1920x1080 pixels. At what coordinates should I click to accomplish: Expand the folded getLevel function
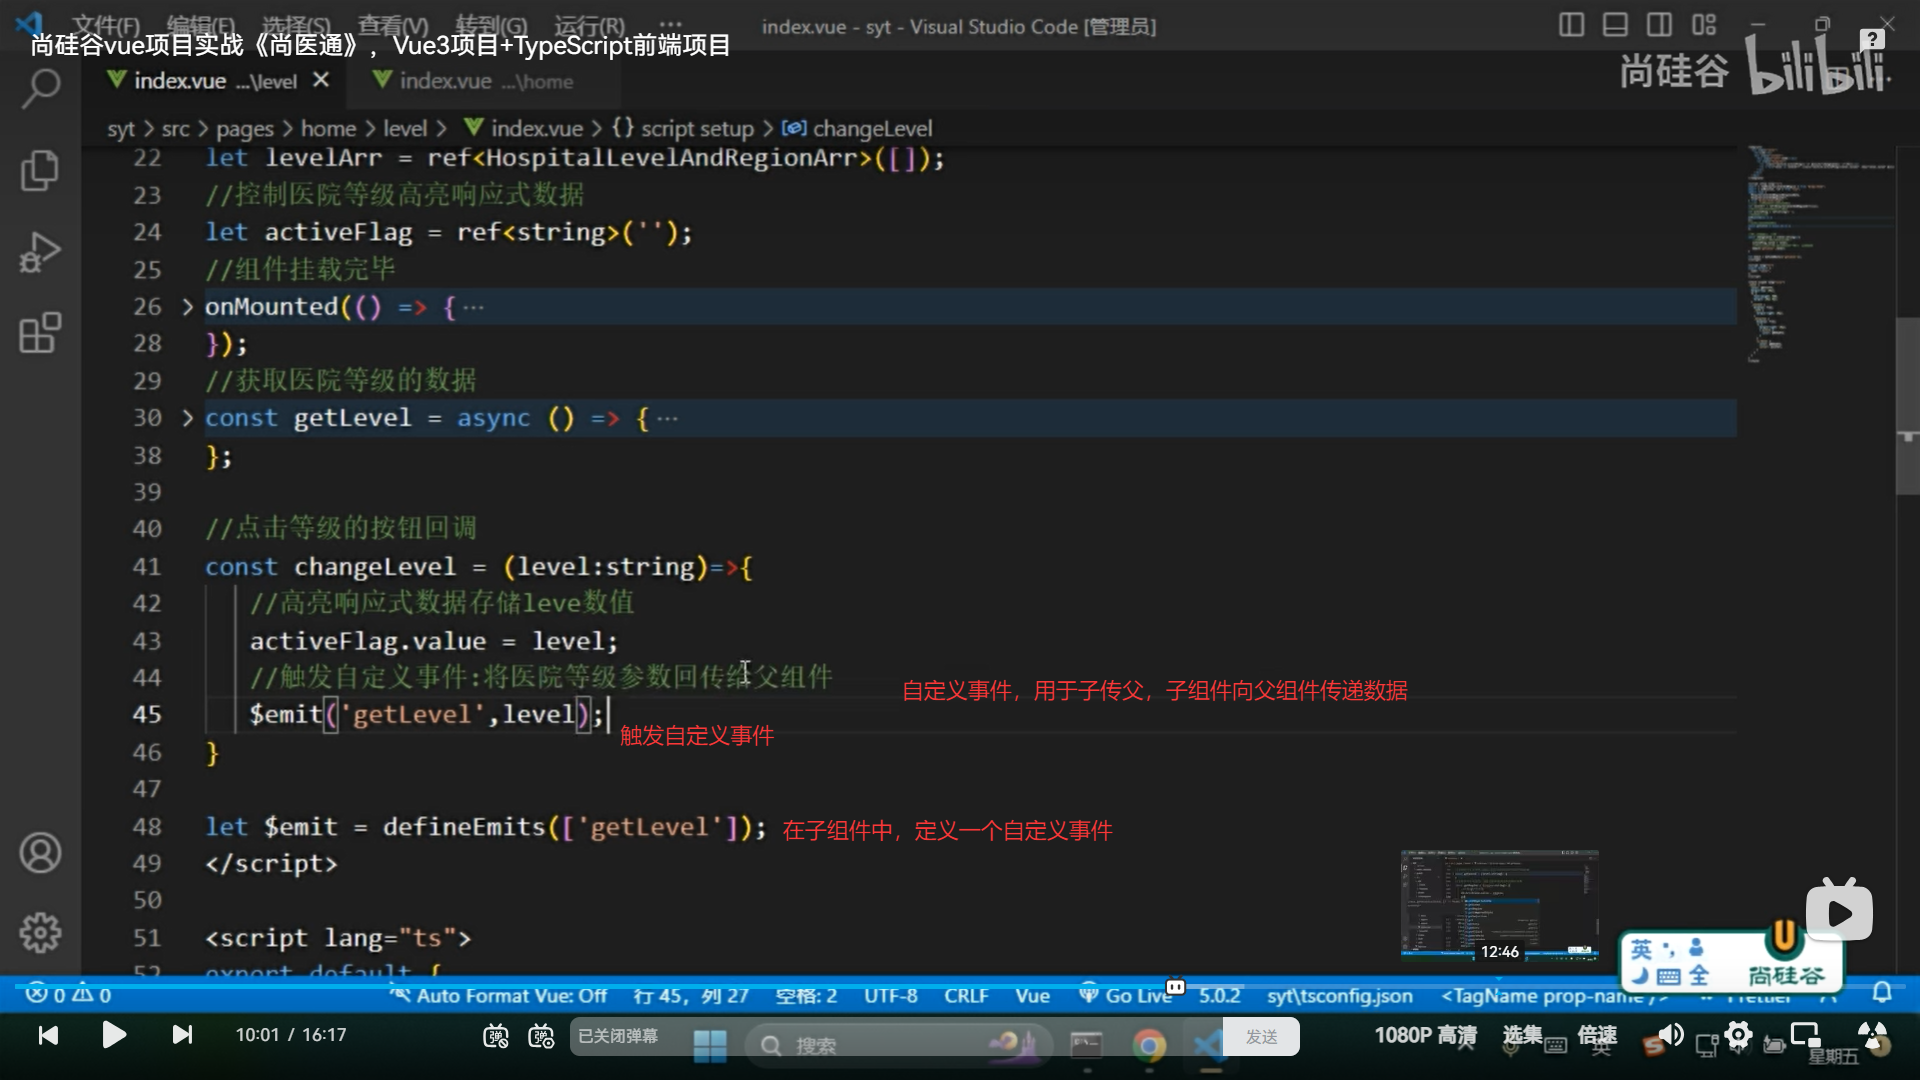[x=187, y=418]
